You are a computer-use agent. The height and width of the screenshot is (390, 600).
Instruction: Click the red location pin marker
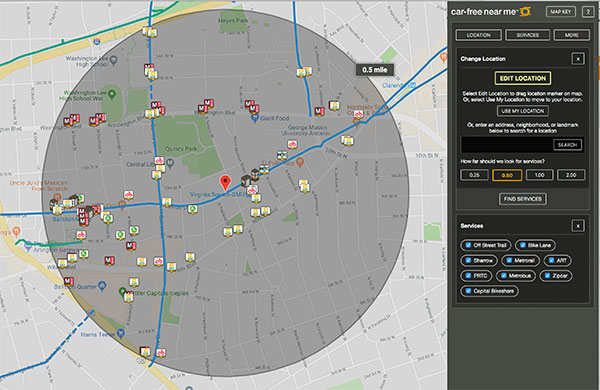tap(226, 183)
